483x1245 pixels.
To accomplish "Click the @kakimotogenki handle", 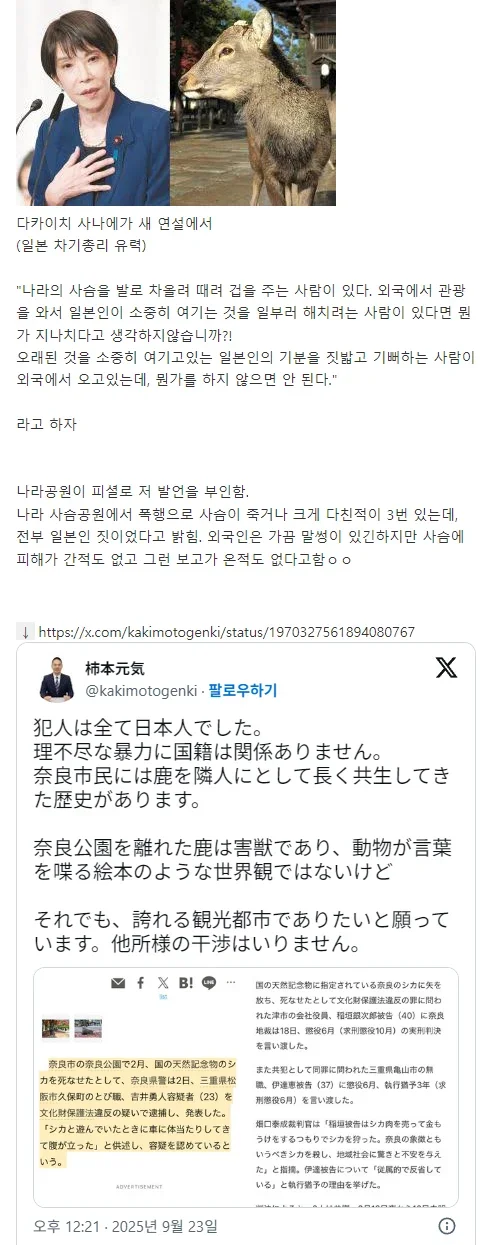I will point(141,691).
